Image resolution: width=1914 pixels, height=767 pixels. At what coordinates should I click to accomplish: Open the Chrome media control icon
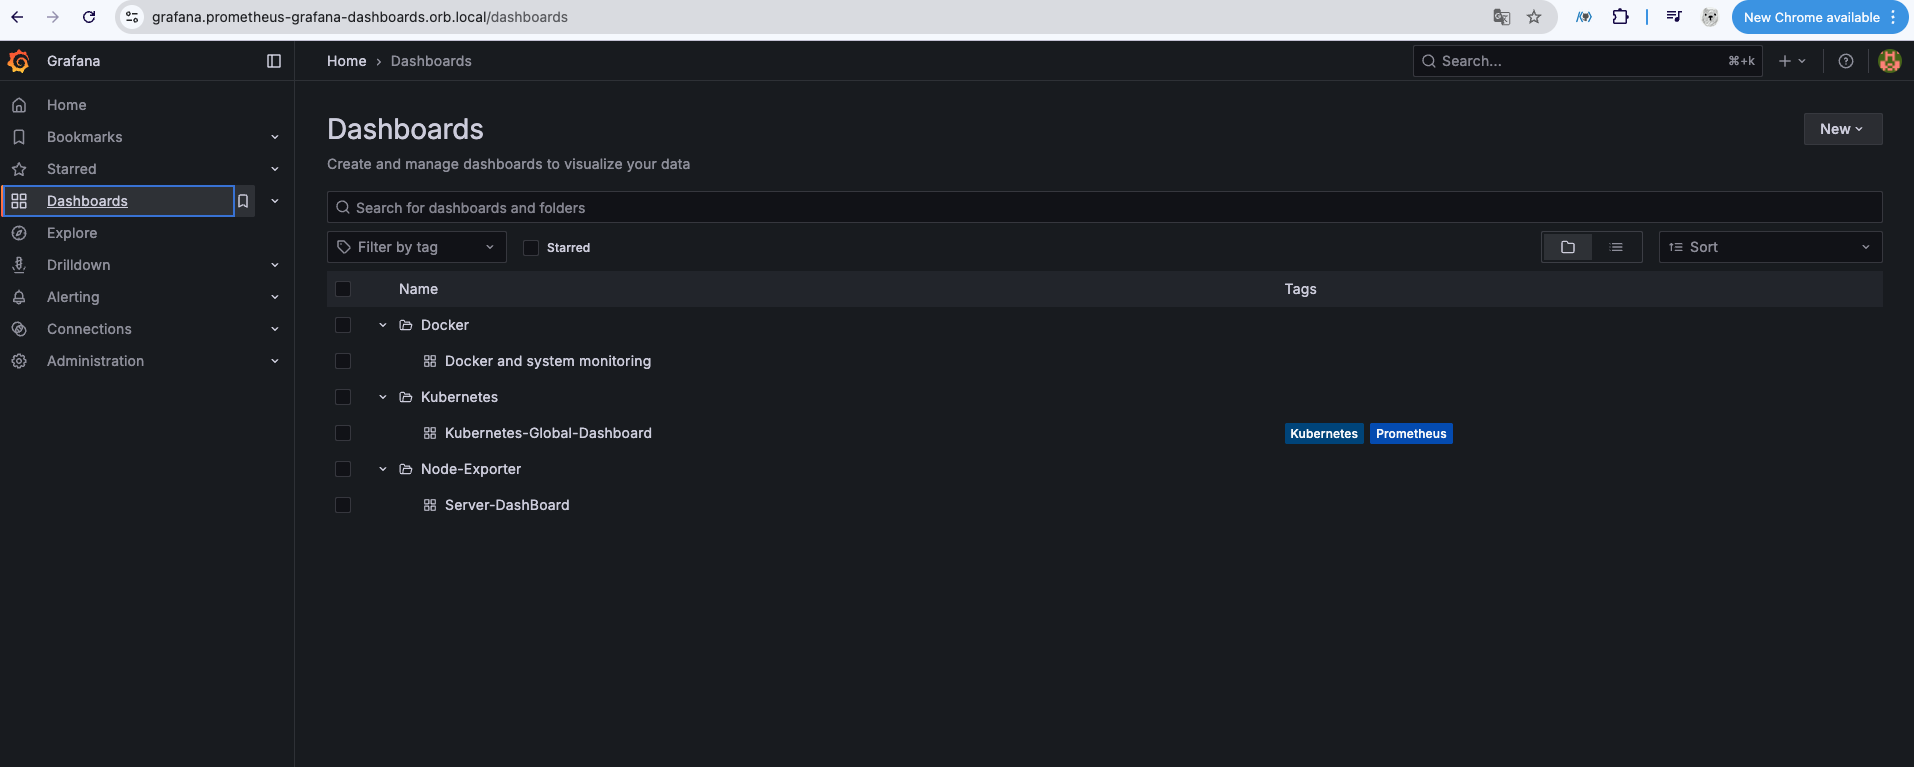(x=1674, y=17)
